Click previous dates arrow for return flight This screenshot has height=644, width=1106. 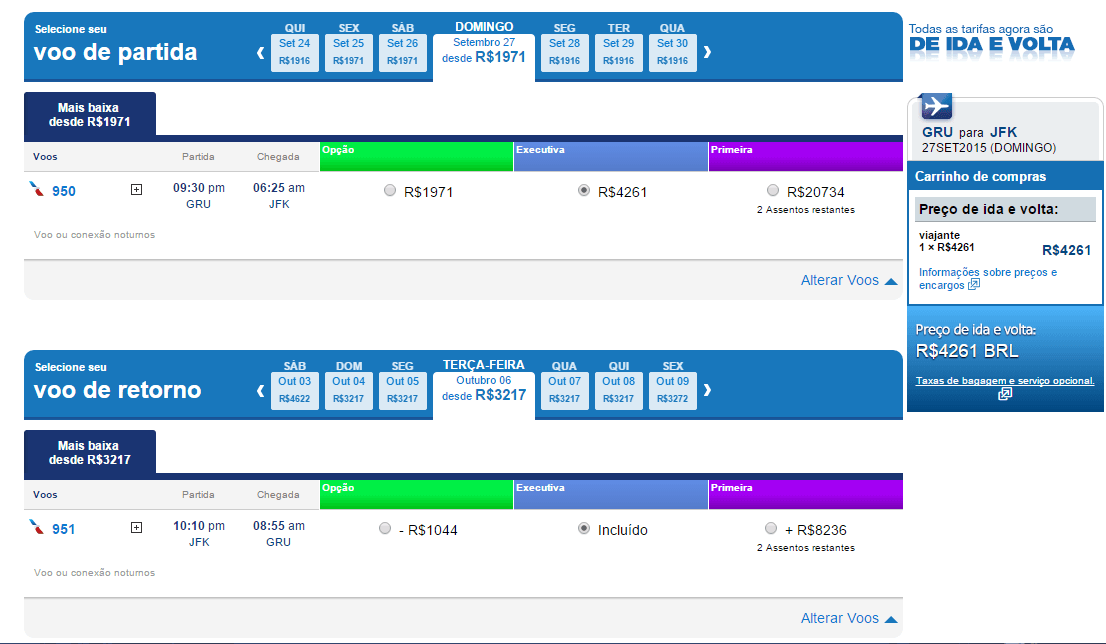(x=260, y=390)
